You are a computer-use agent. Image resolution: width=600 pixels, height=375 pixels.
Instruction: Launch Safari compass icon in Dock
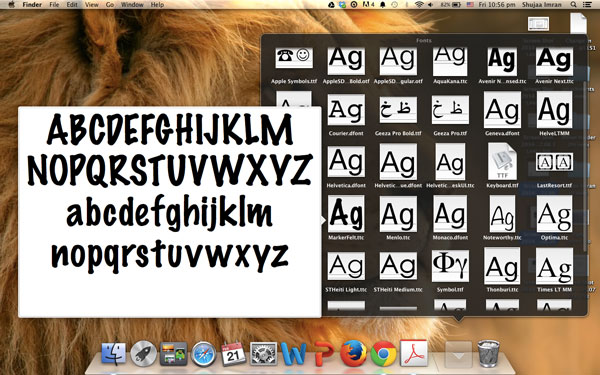(203, 354)
